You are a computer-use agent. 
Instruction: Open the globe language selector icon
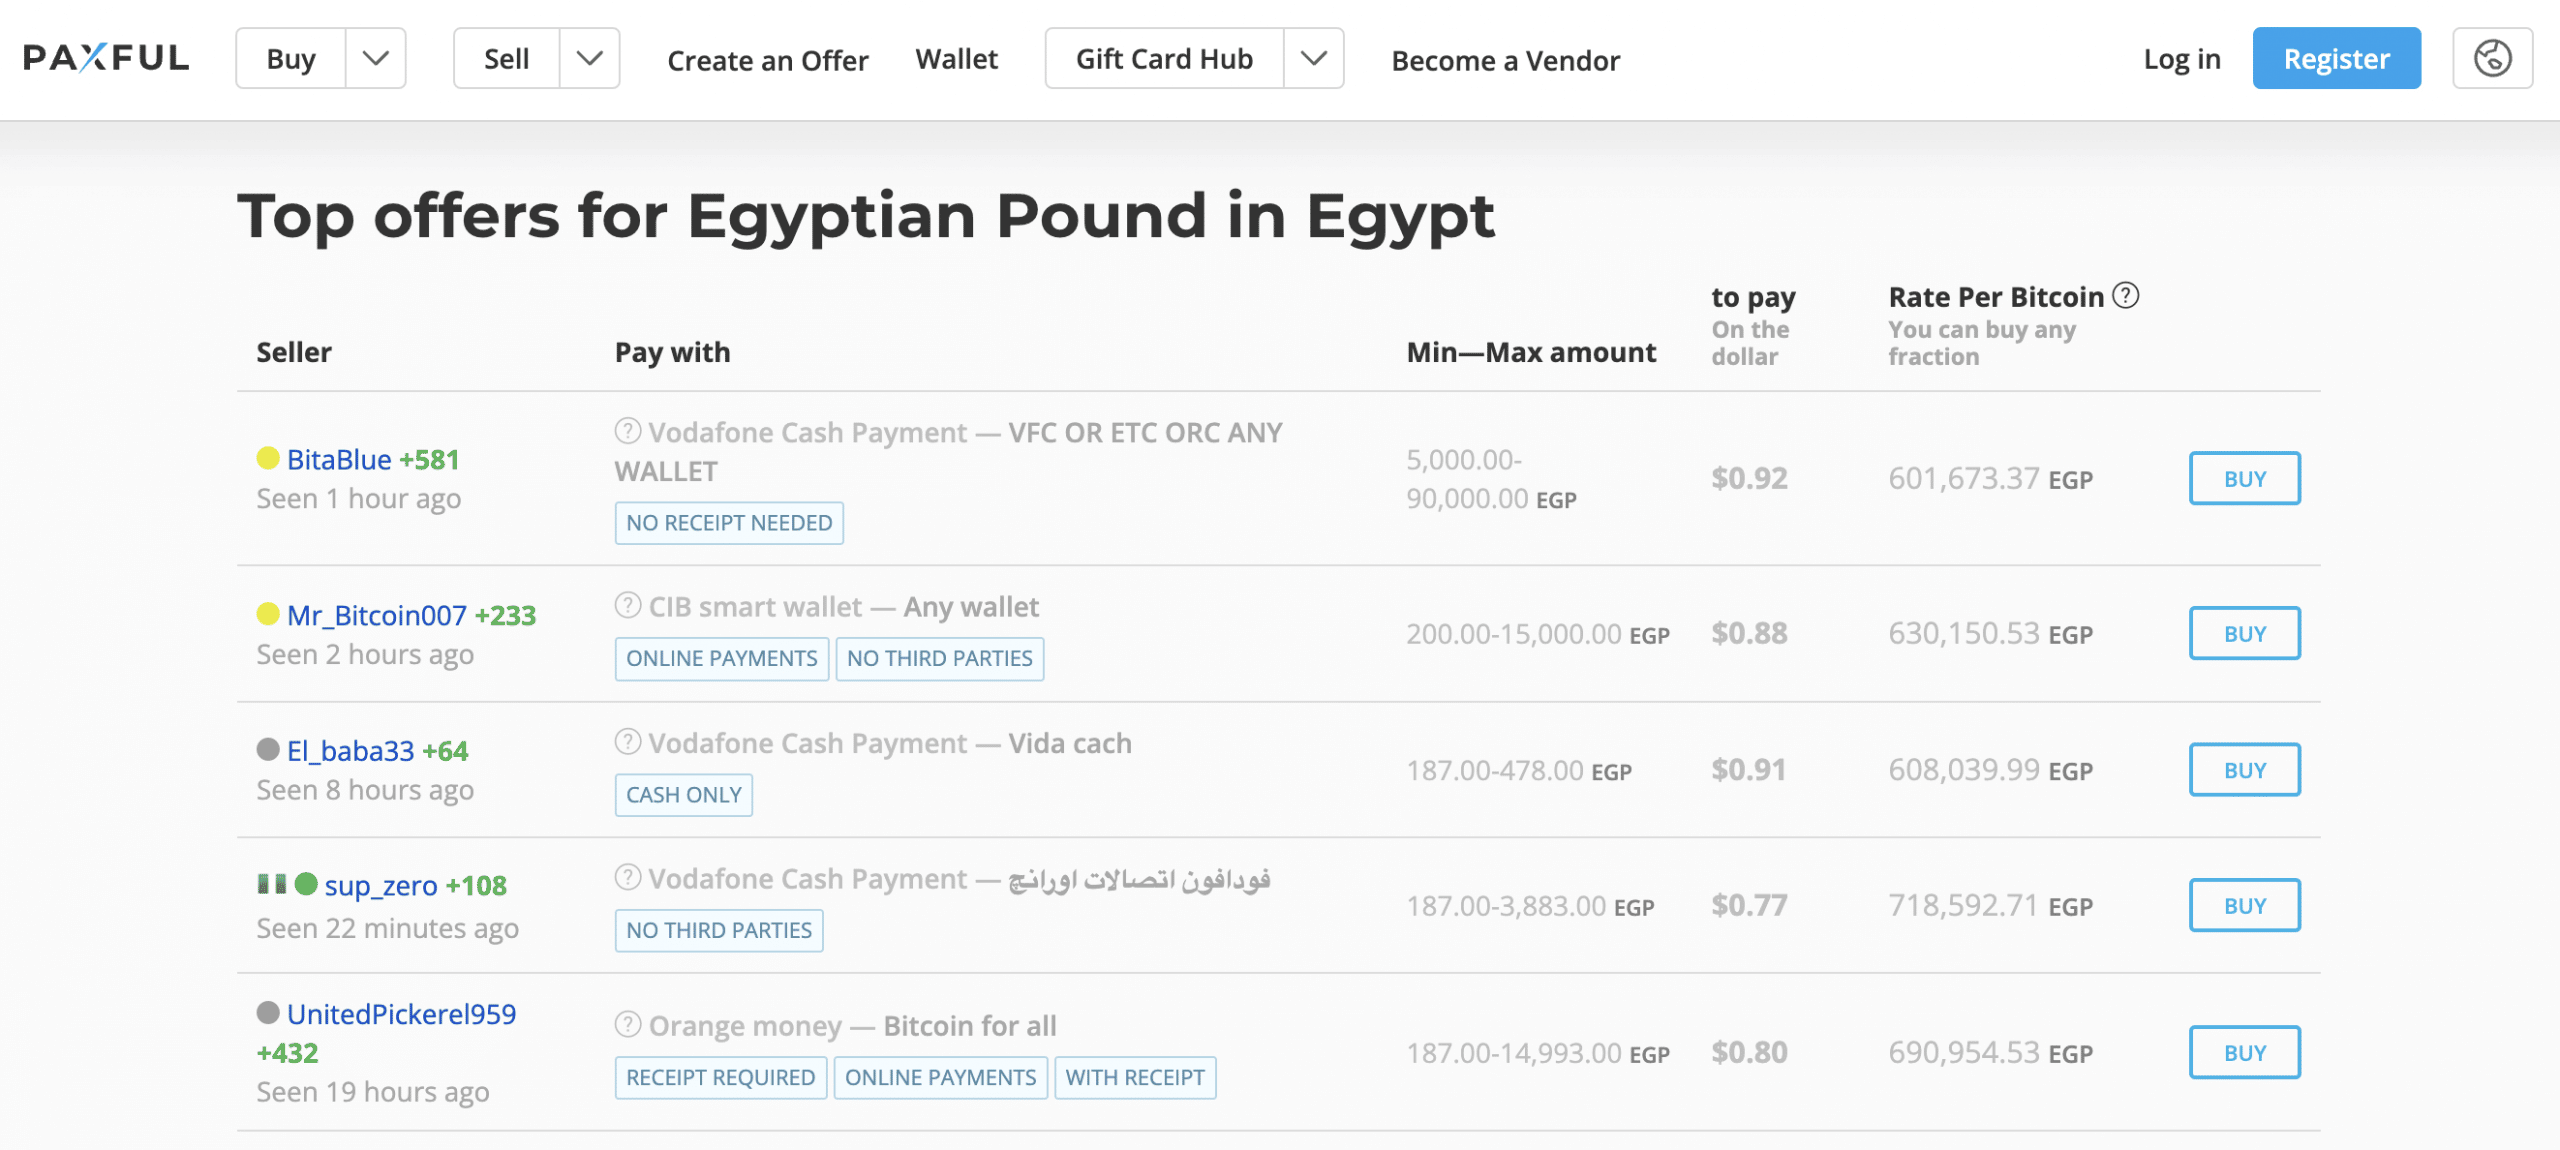click(x=2492, y=58)
